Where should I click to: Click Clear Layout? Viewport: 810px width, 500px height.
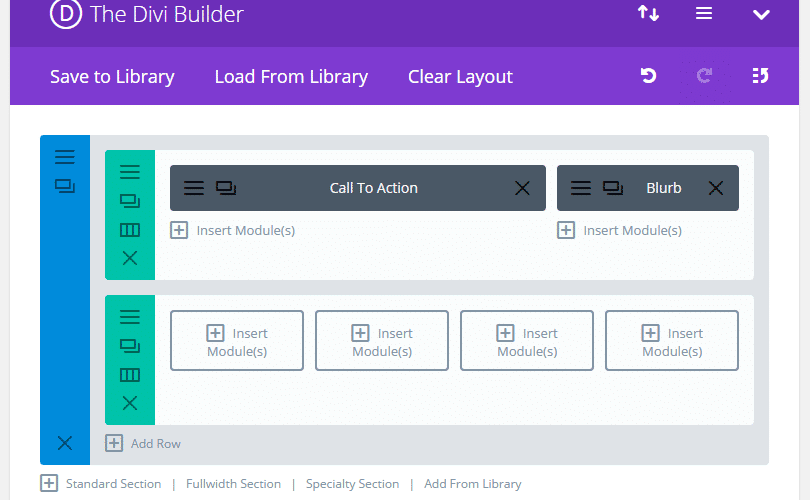tap(460, 76)
